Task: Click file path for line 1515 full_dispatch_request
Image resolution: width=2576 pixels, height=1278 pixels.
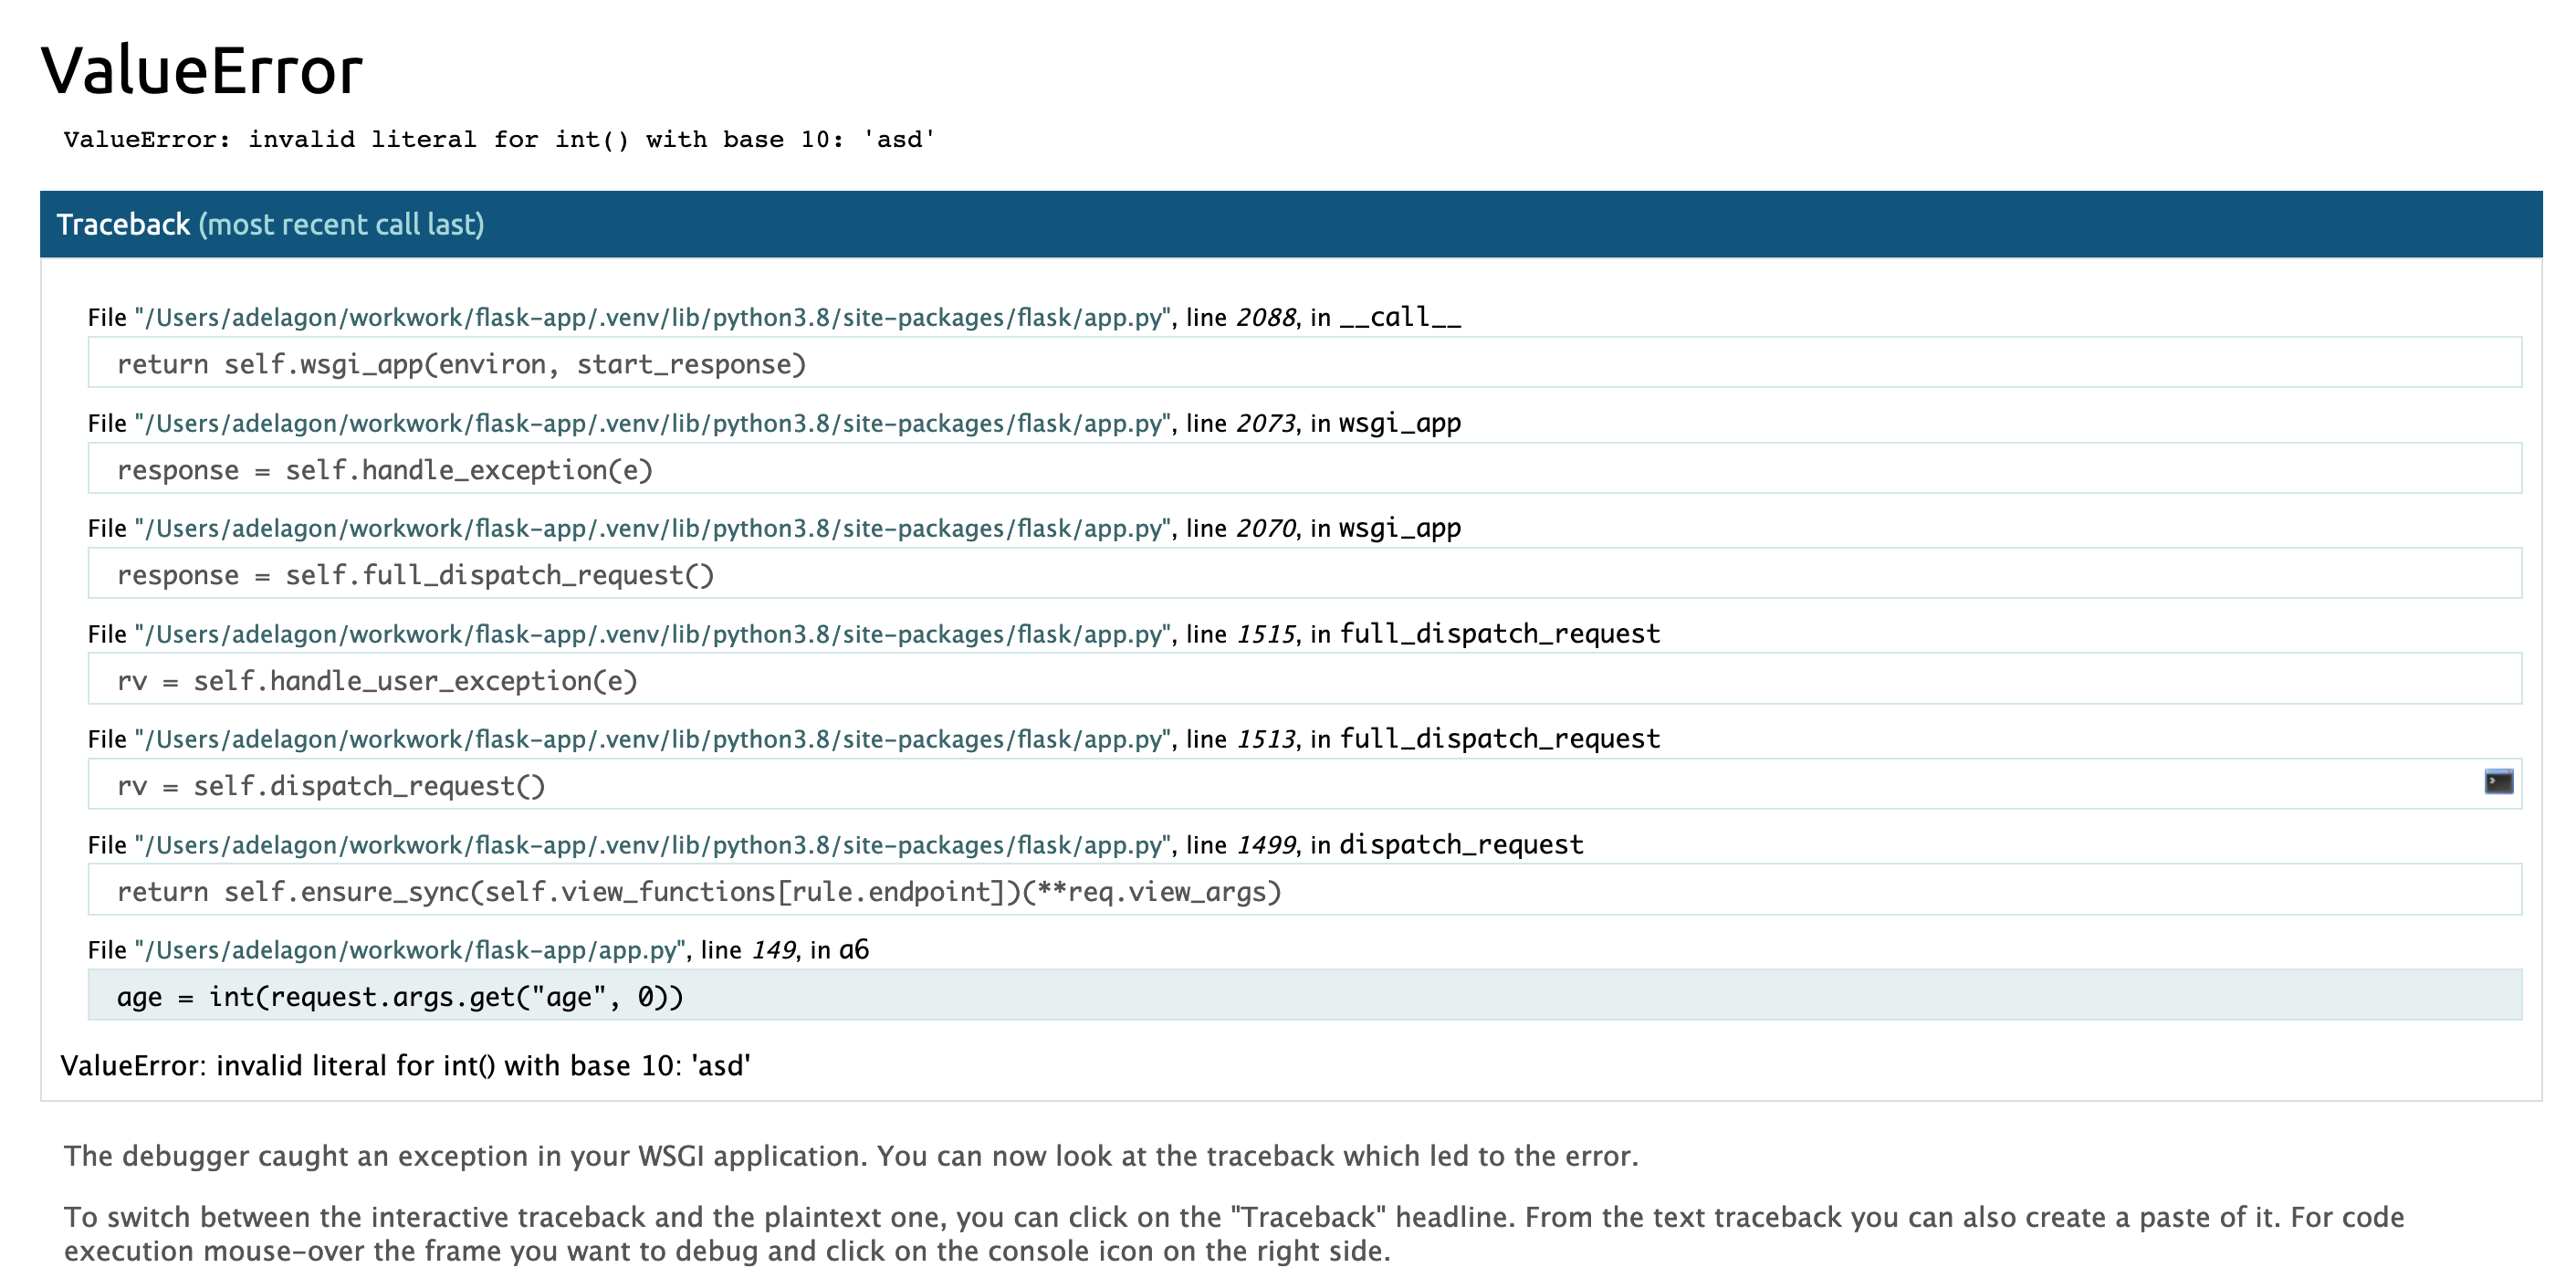Action: pos(654,634)
